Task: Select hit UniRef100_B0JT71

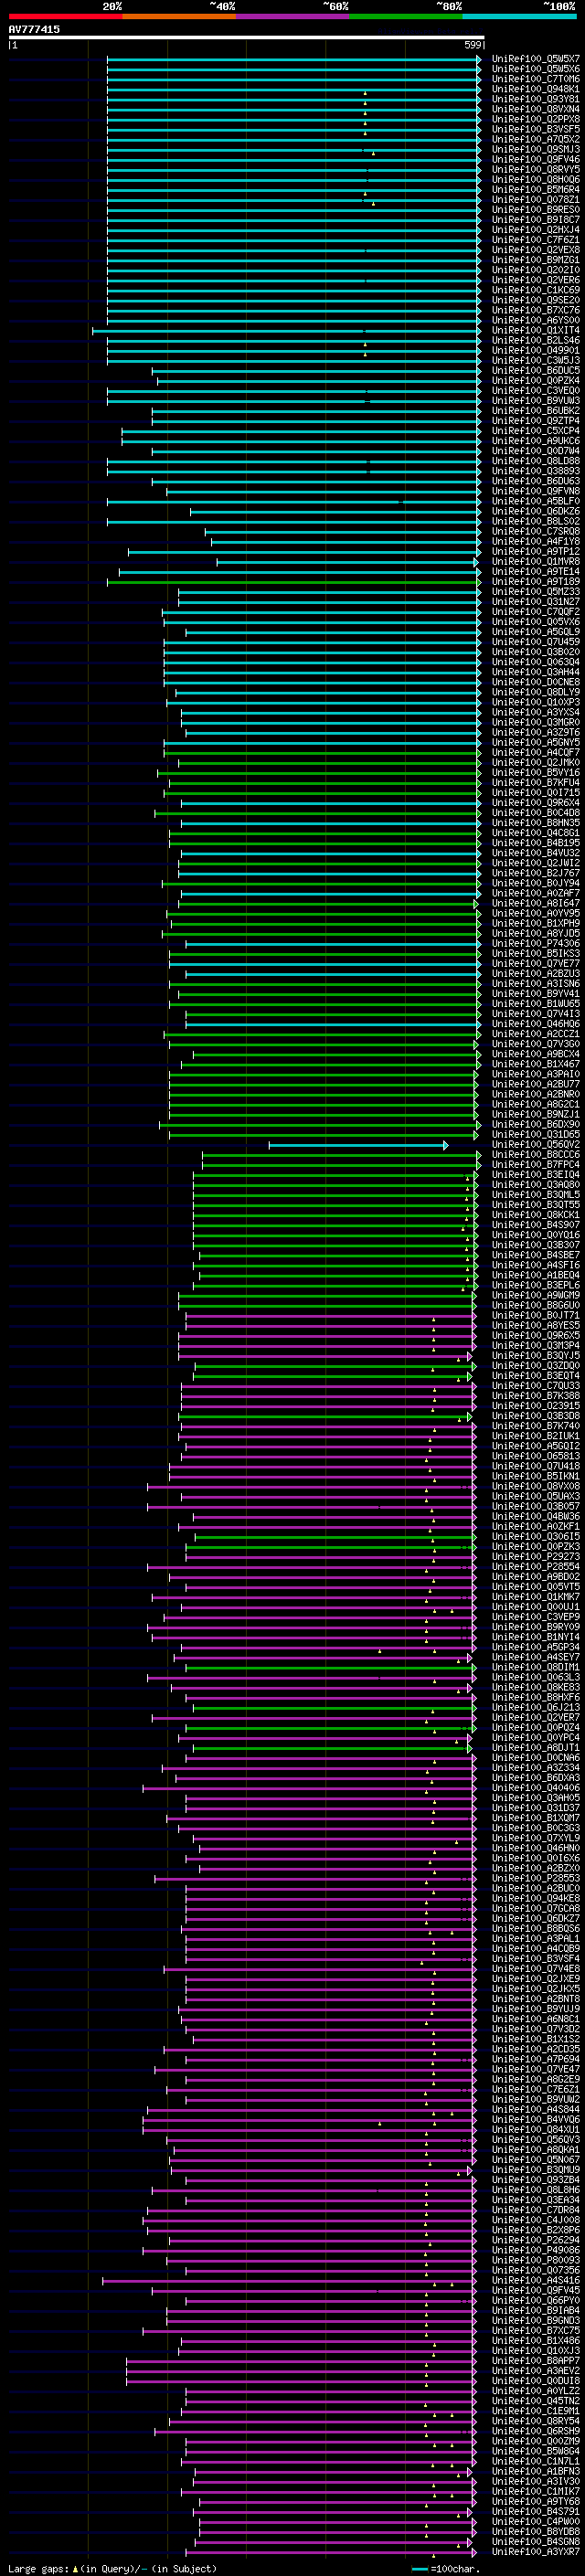Action: [x=536, y=1316]
